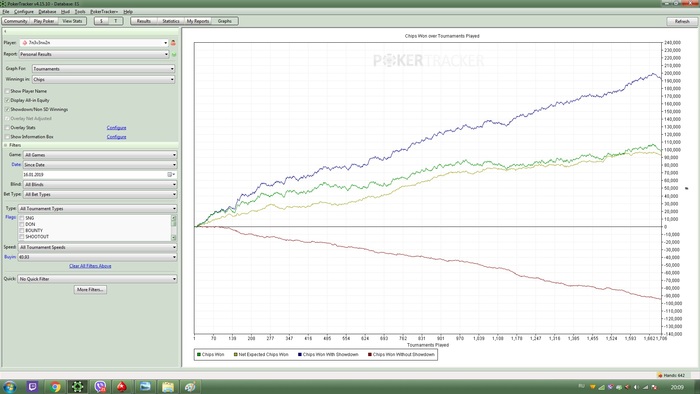This screenshot has height=394, width=700.
Task: Click the player profile icon beside Player field
Action: (173, 43)
